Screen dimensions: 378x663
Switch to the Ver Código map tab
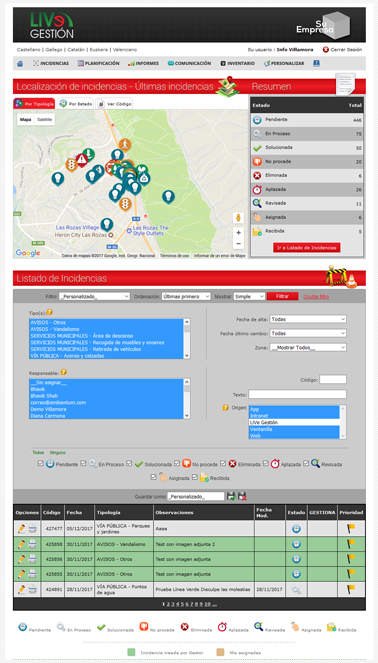tap(114, 104)
